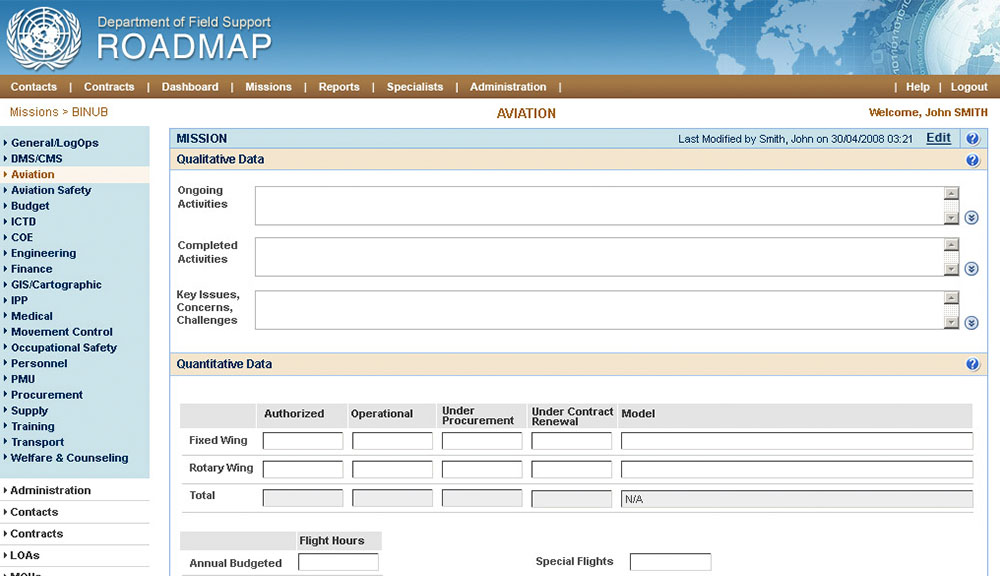Image resolution: width=1000 pixels, height=576 pixels.
Task: Open help for Qualitative Data section
Action: (x=972, y=160)
